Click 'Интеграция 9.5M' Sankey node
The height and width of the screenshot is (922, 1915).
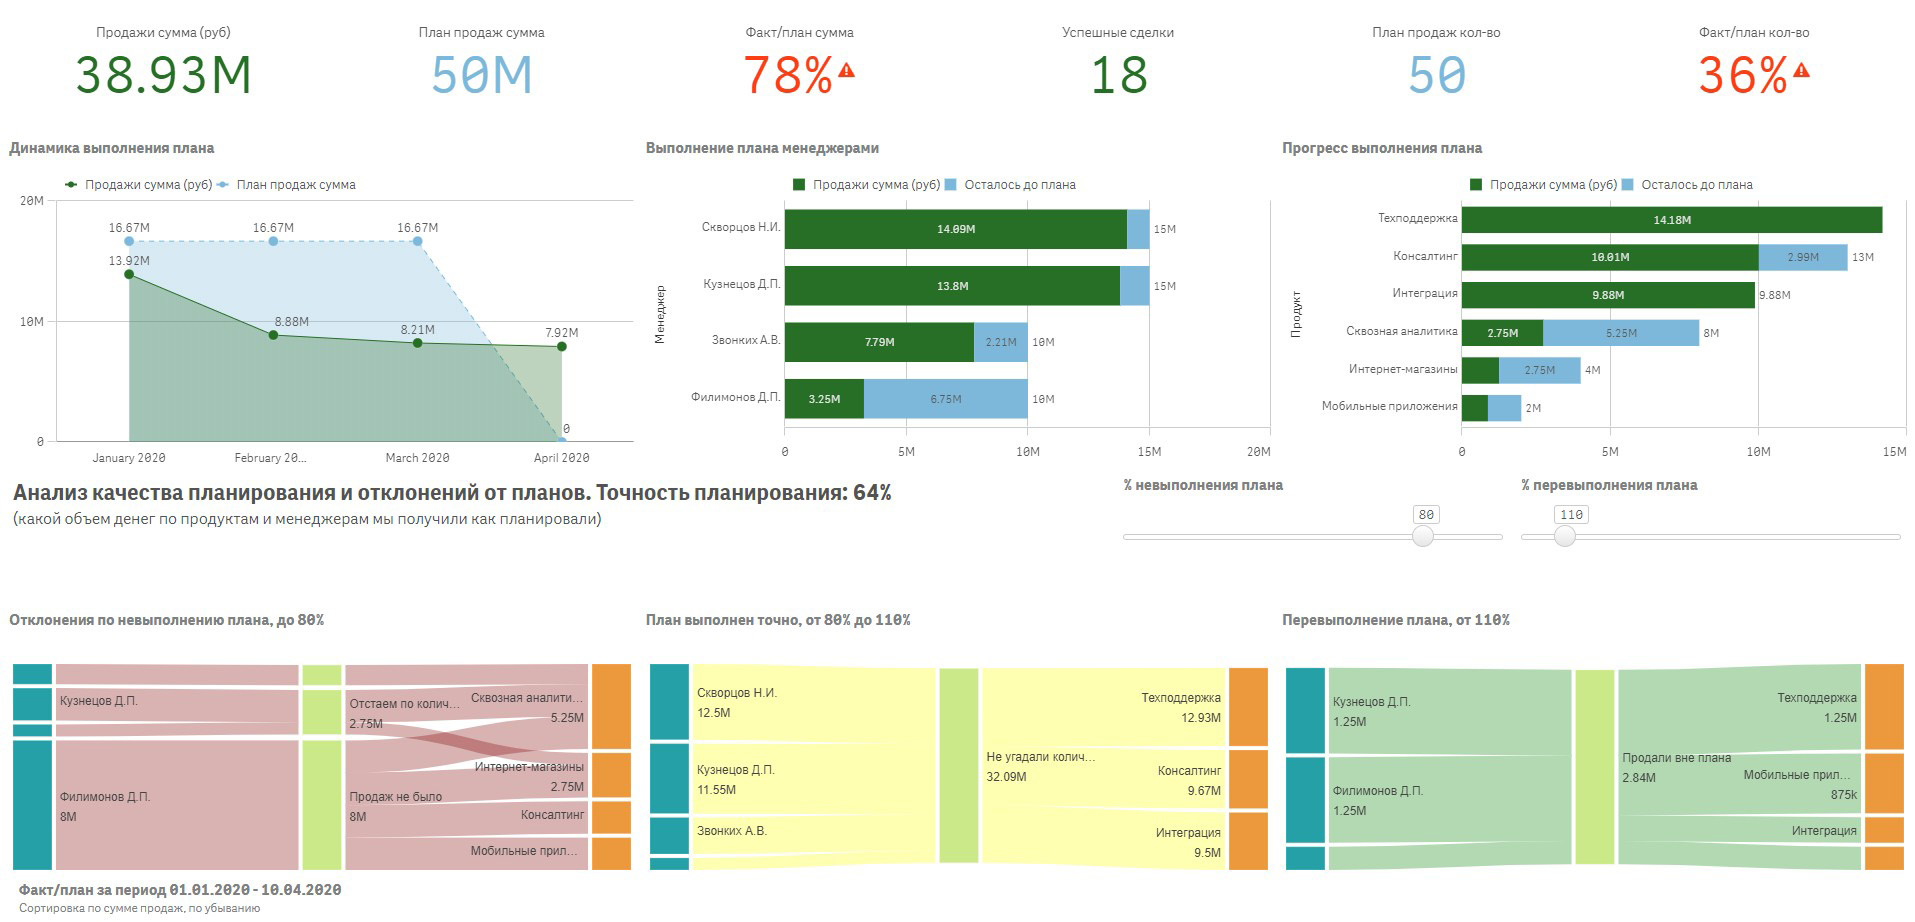pos(1248,841)
